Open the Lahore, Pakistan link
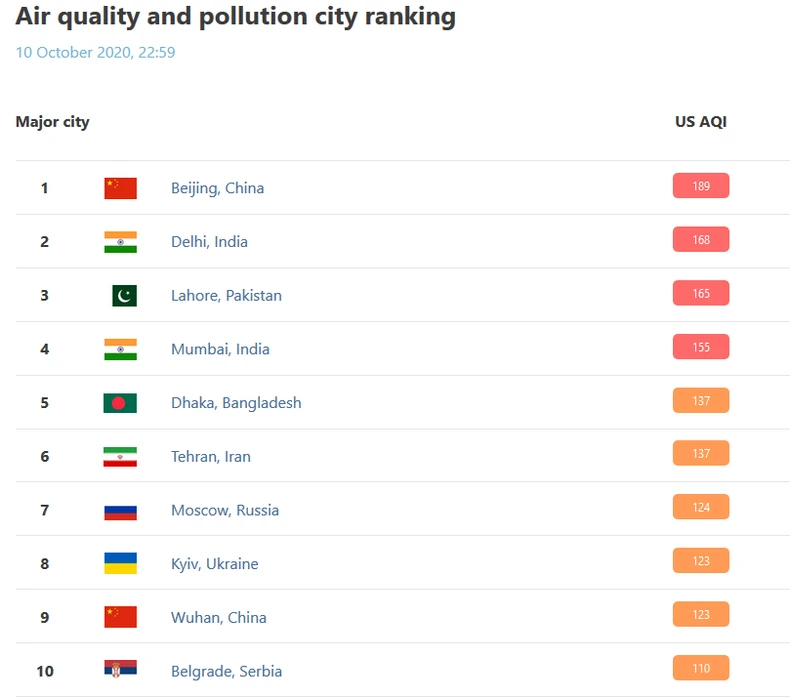 pyautogui.click(x=226, y=295)
